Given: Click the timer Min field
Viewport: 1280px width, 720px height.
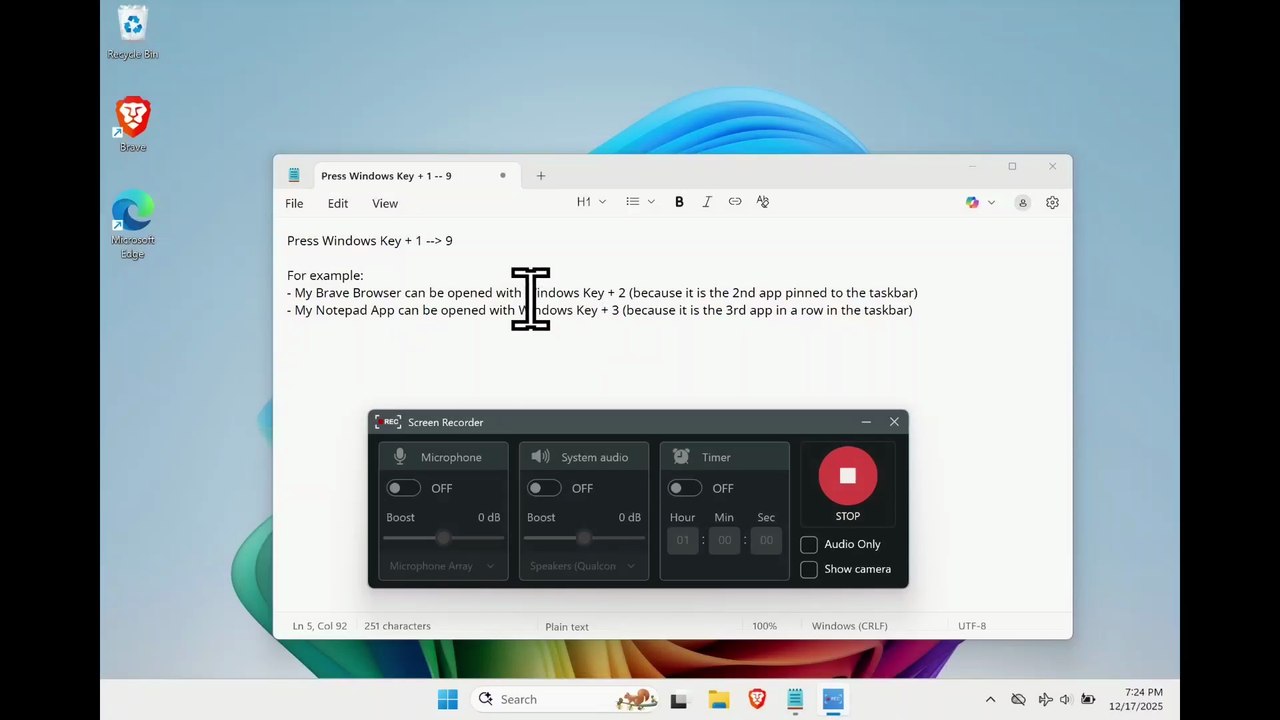Looking at the screenshot, I should pyautogui.click(x=724, y=540).
